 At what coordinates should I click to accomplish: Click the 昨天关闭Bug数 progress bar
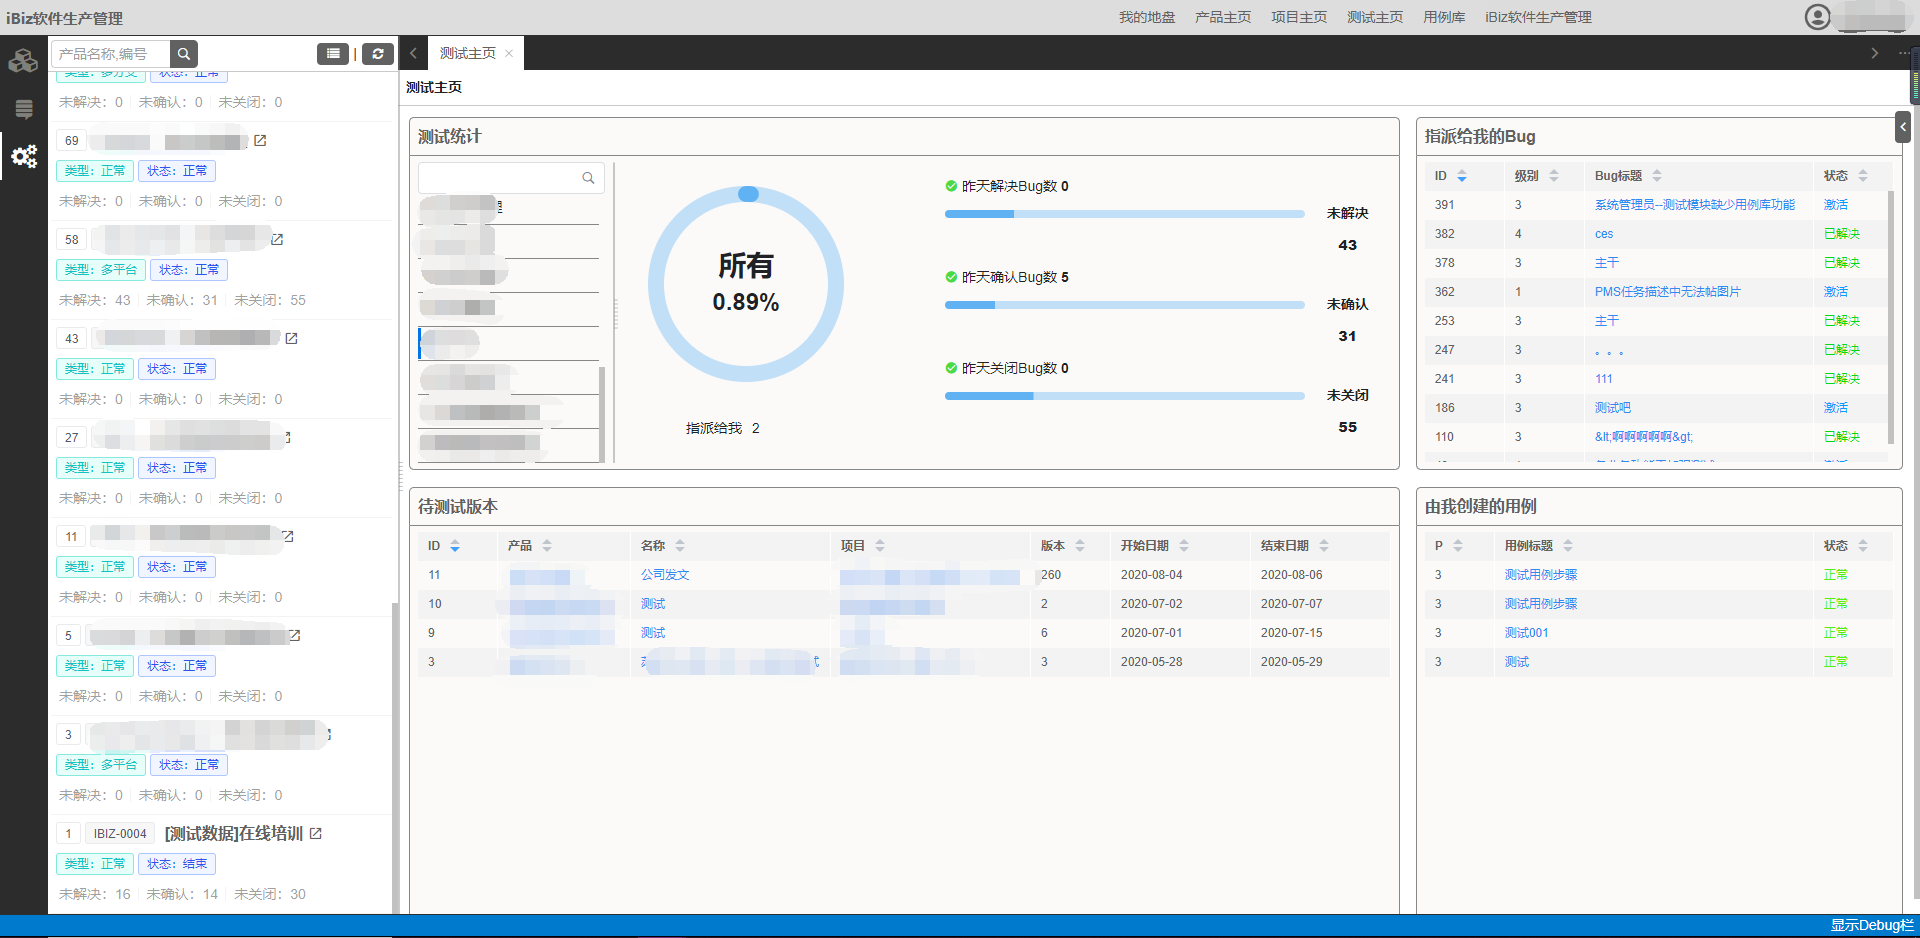point(1124,396)
